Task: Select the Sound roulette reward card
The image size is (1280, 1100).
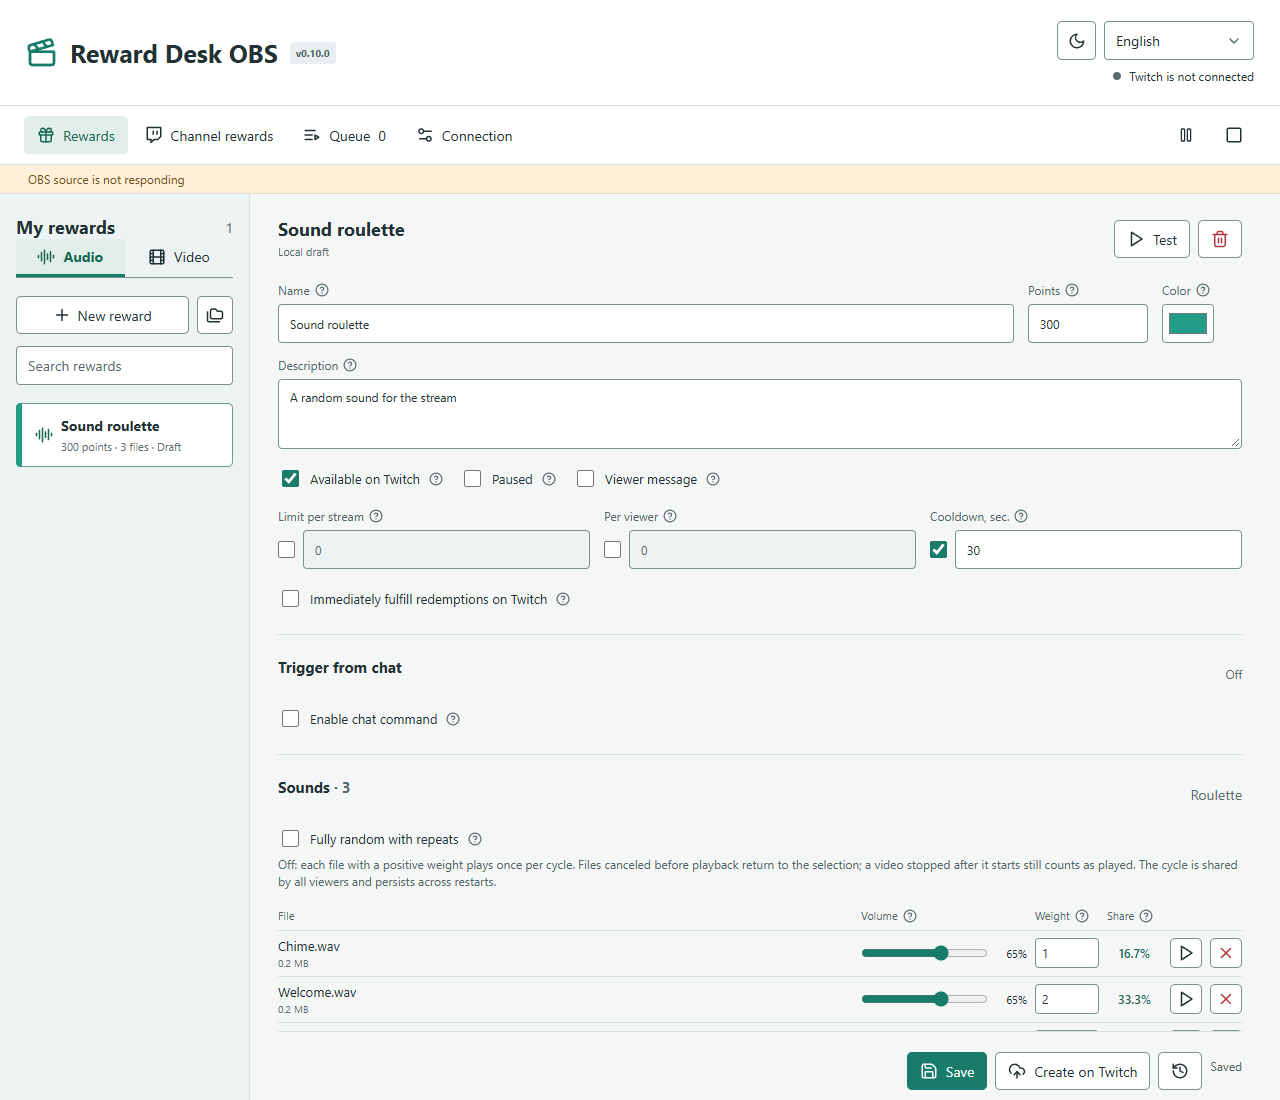Action: tap(124, 435)
